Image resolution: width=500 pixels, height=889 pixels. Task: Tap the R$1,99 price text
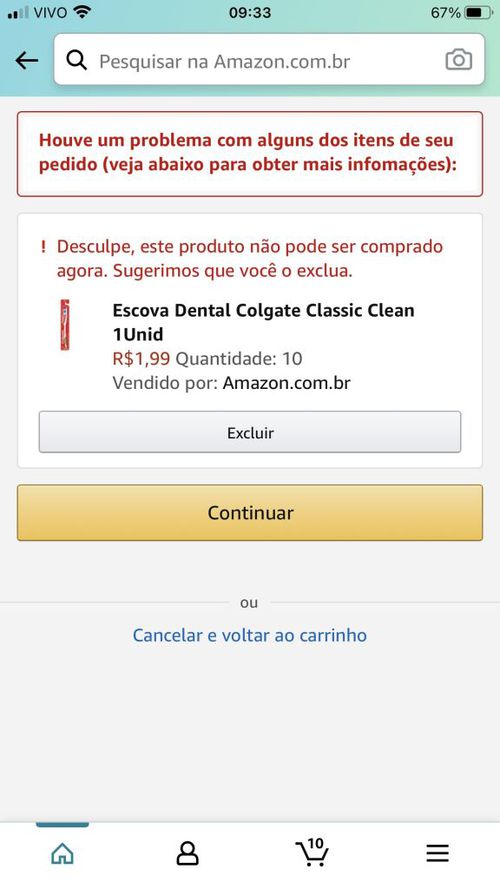[x=141, y=359]
